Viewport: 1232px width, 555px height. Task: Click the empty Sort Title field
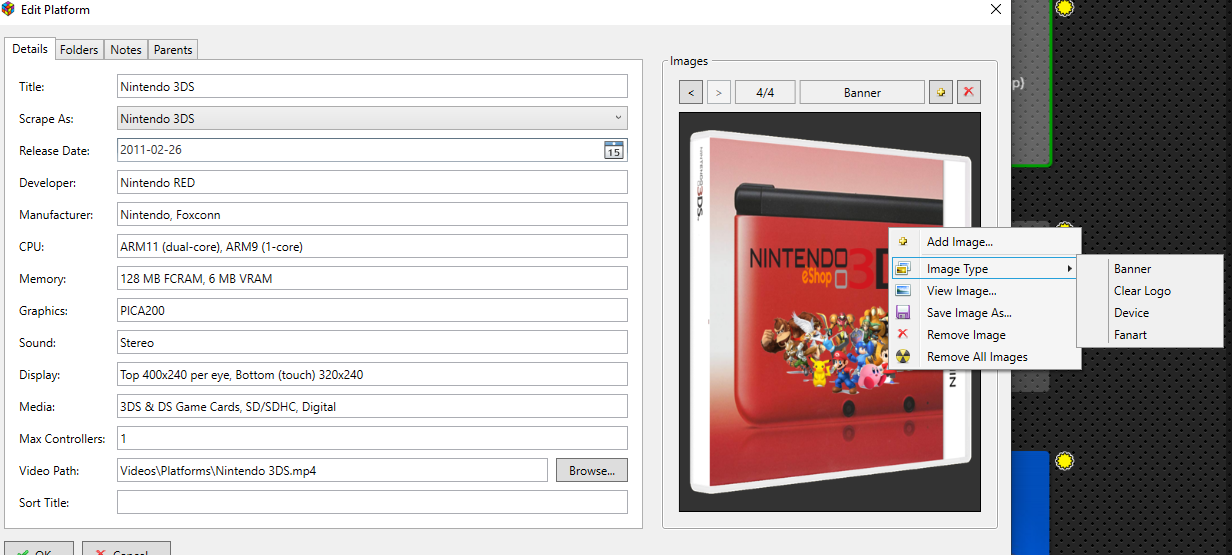click(x=372, y=502)
